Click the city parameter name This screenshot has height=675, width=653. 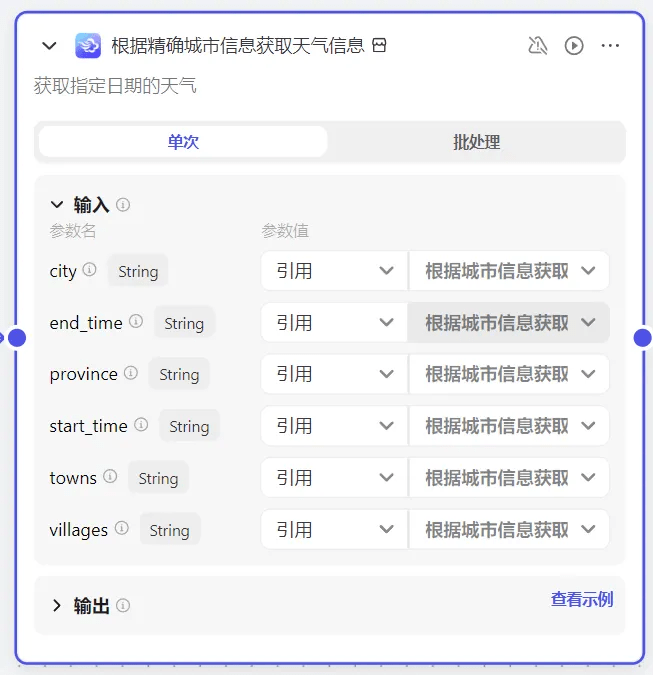point(63,271)
